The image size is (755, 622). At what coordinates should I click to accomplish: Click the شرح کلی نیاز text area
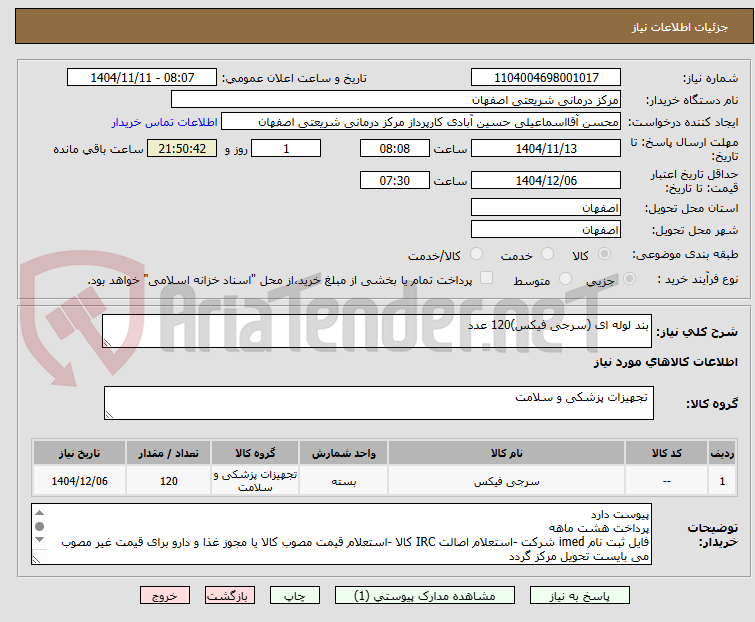pyautogui.click(x=377, y=331)
